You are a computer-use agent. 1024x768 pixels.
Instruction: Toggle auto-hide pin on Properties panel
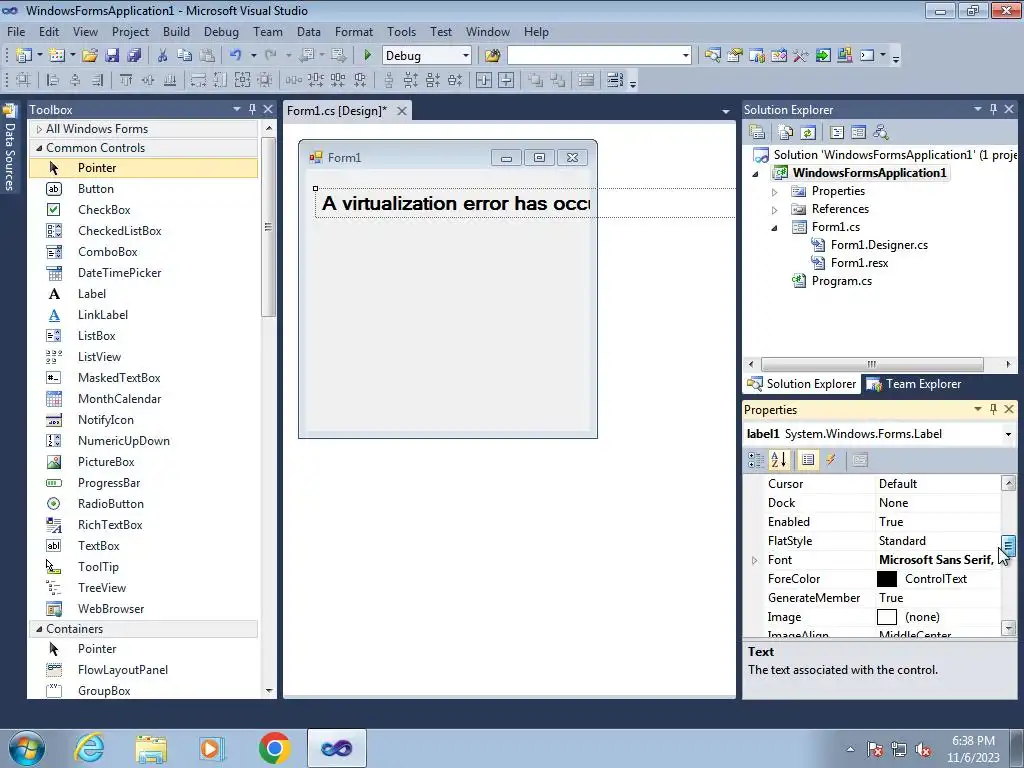993,409
